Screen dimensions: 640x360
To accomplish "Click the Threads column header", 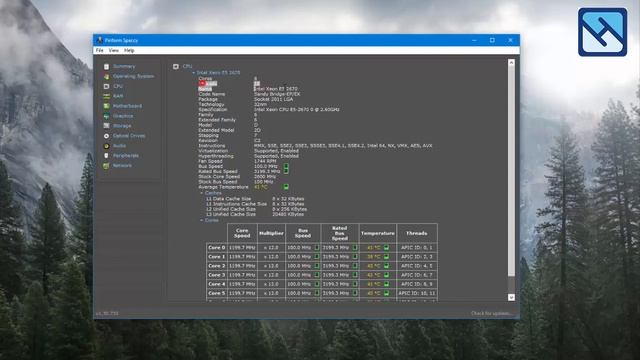I will 417,233.
